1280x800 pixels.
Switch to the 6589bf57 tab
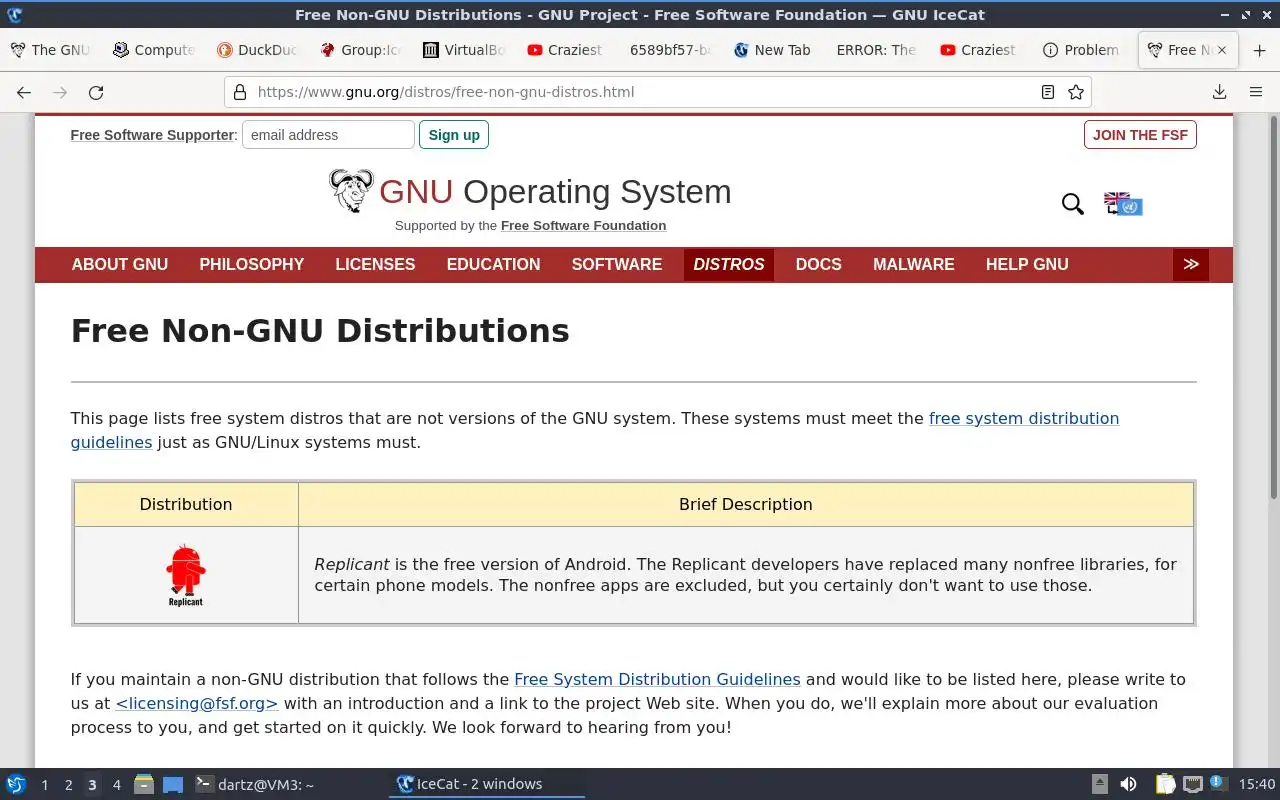tap(670, 50)
